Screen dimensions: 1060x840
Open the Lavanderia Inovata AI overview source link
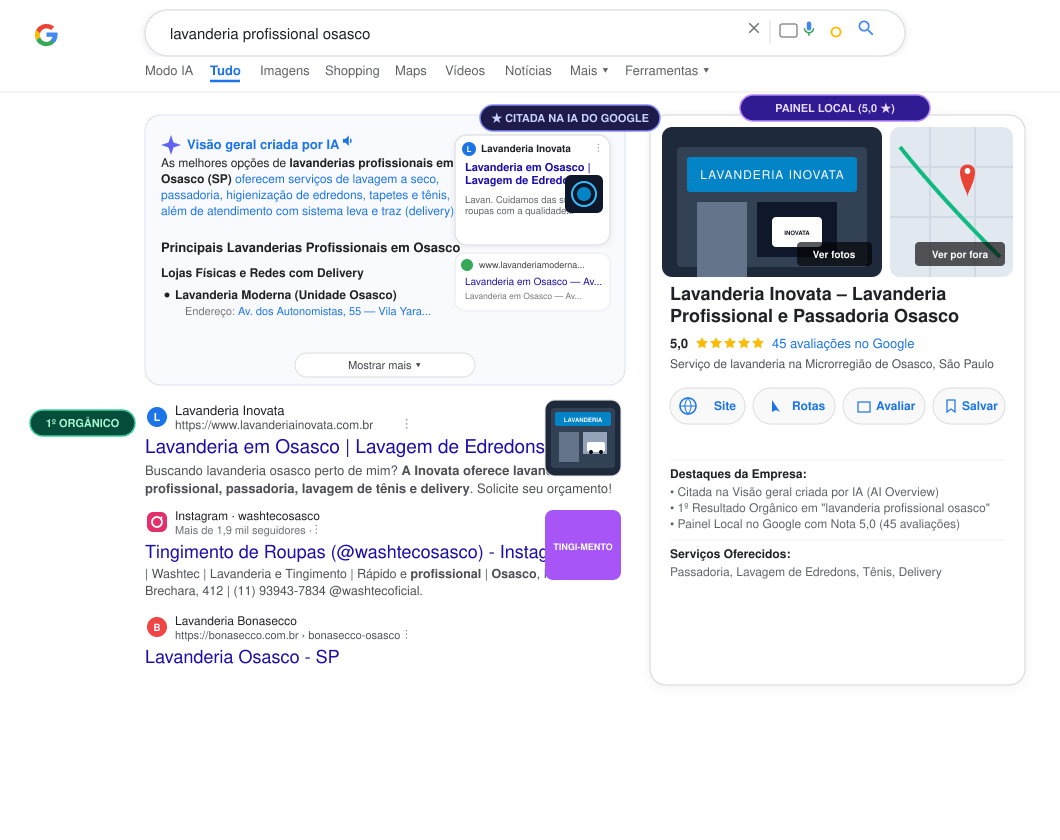533,190
